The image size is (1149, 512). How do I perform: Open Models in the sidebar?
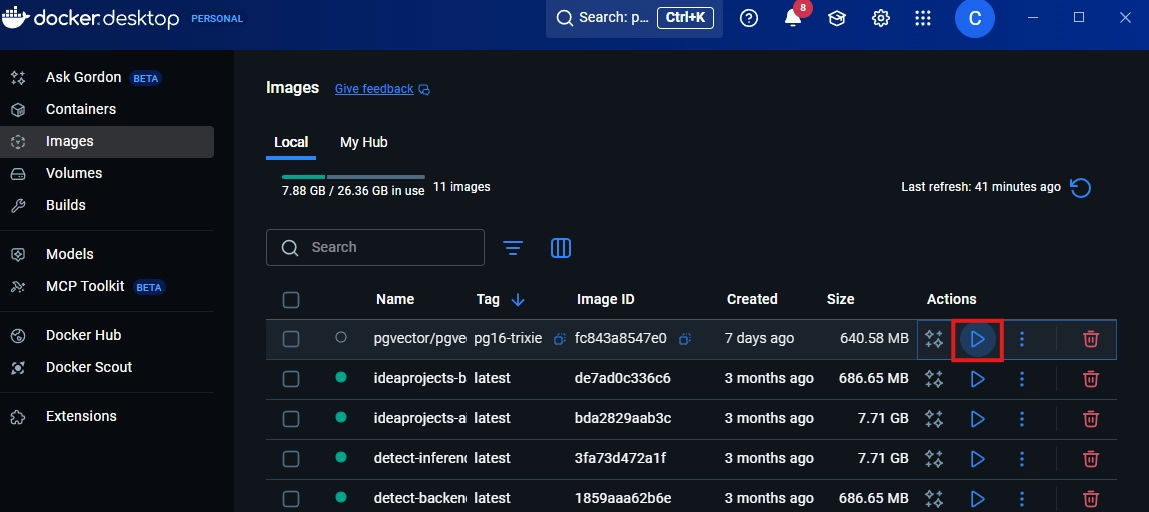107,254
